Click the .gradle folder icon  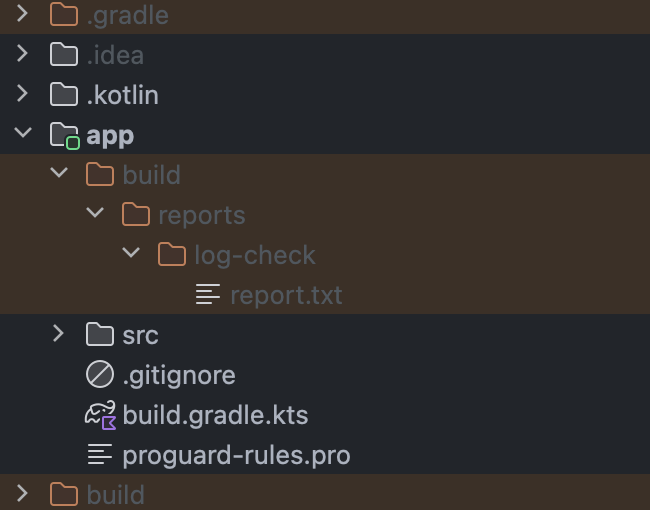coord(64,14)
